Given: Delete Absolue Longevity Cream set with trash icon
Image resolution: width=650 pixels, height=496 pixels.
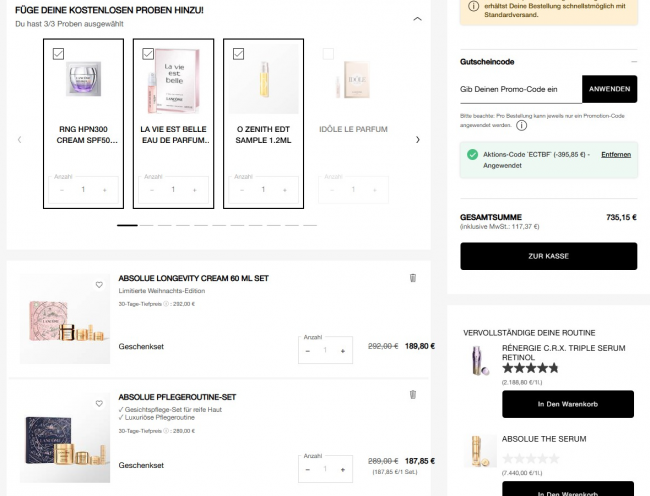Looking at the screenshot, I should (412, 278).
